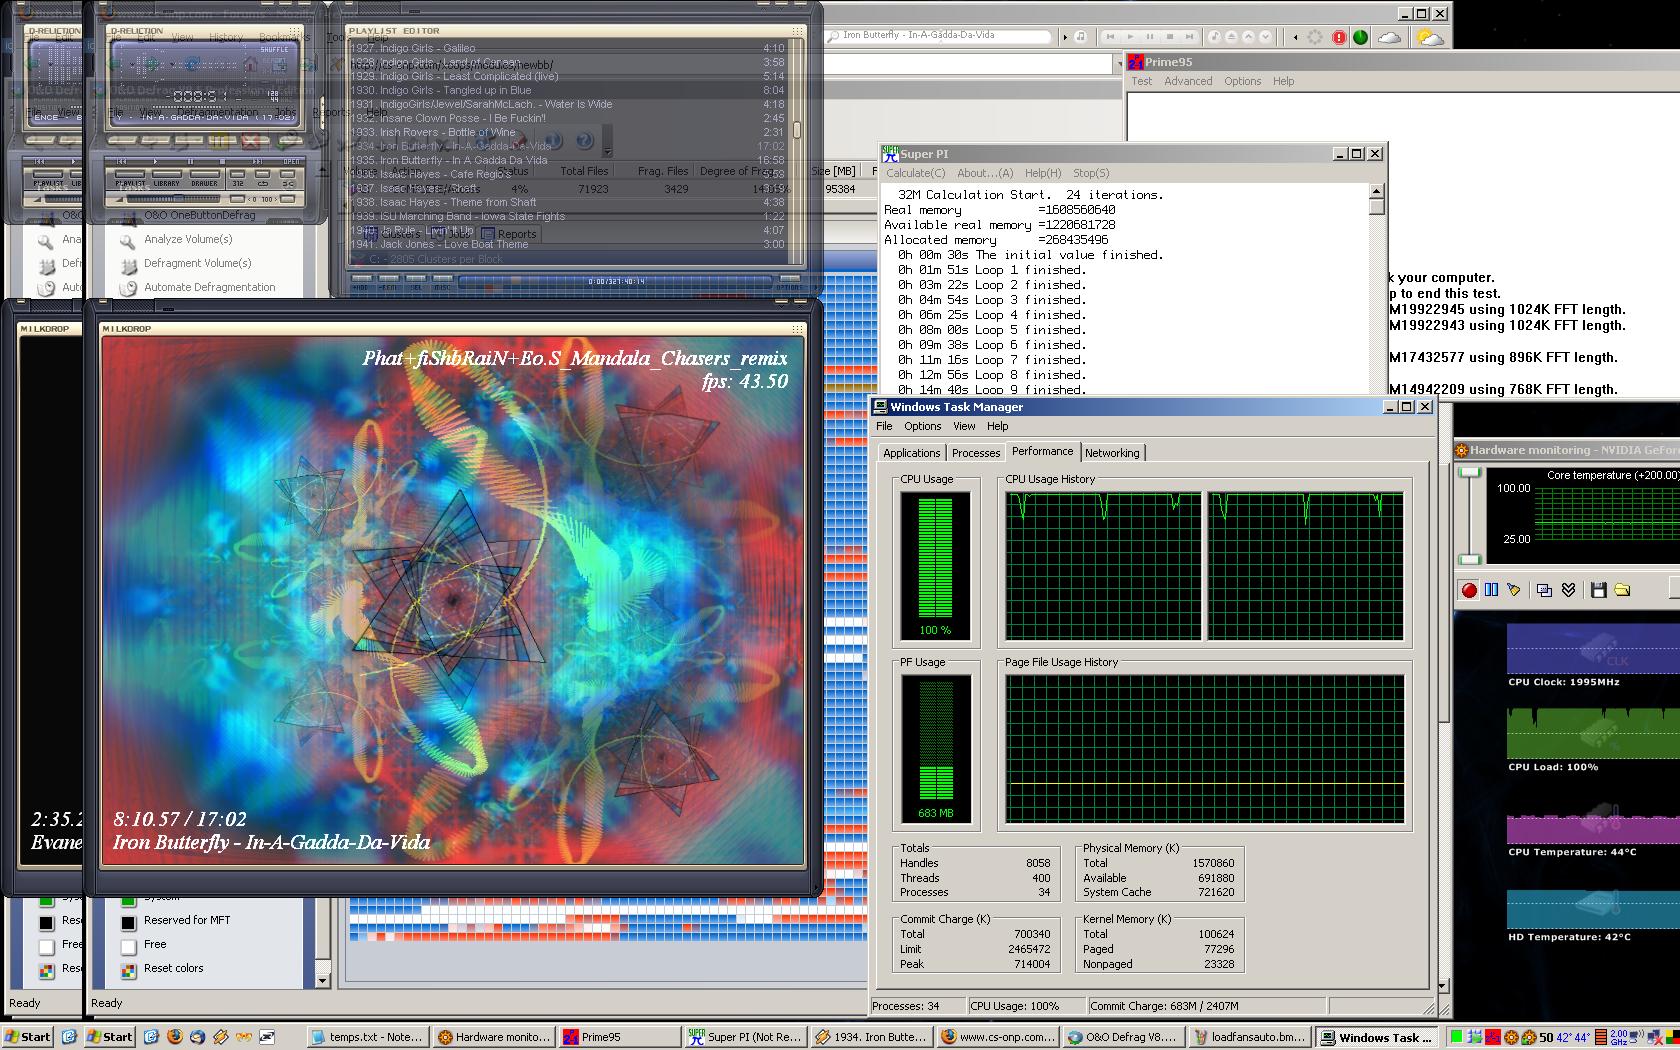
Task: Open Task Manager File menu
Action: click(x=884, y=426)
